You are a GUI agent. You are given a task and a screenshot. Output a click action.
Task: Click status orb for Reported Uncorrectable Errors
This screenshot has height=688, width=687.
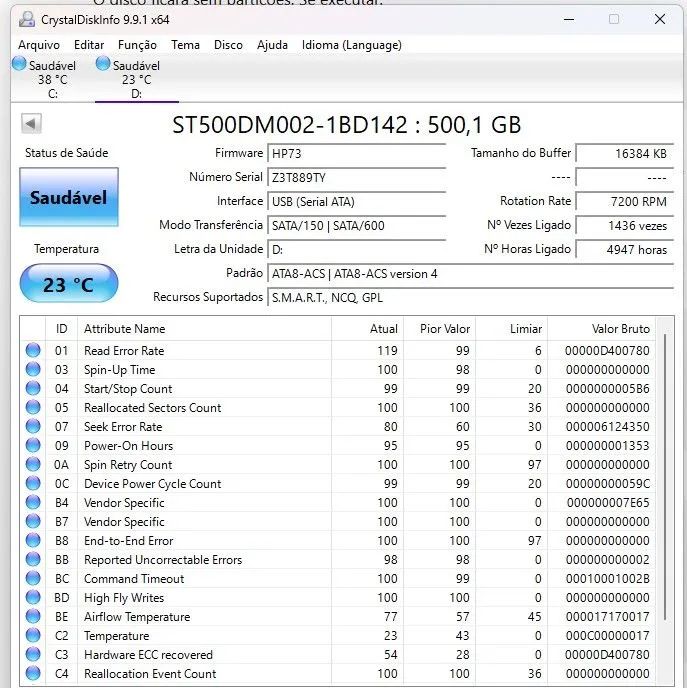coord(33,559)
